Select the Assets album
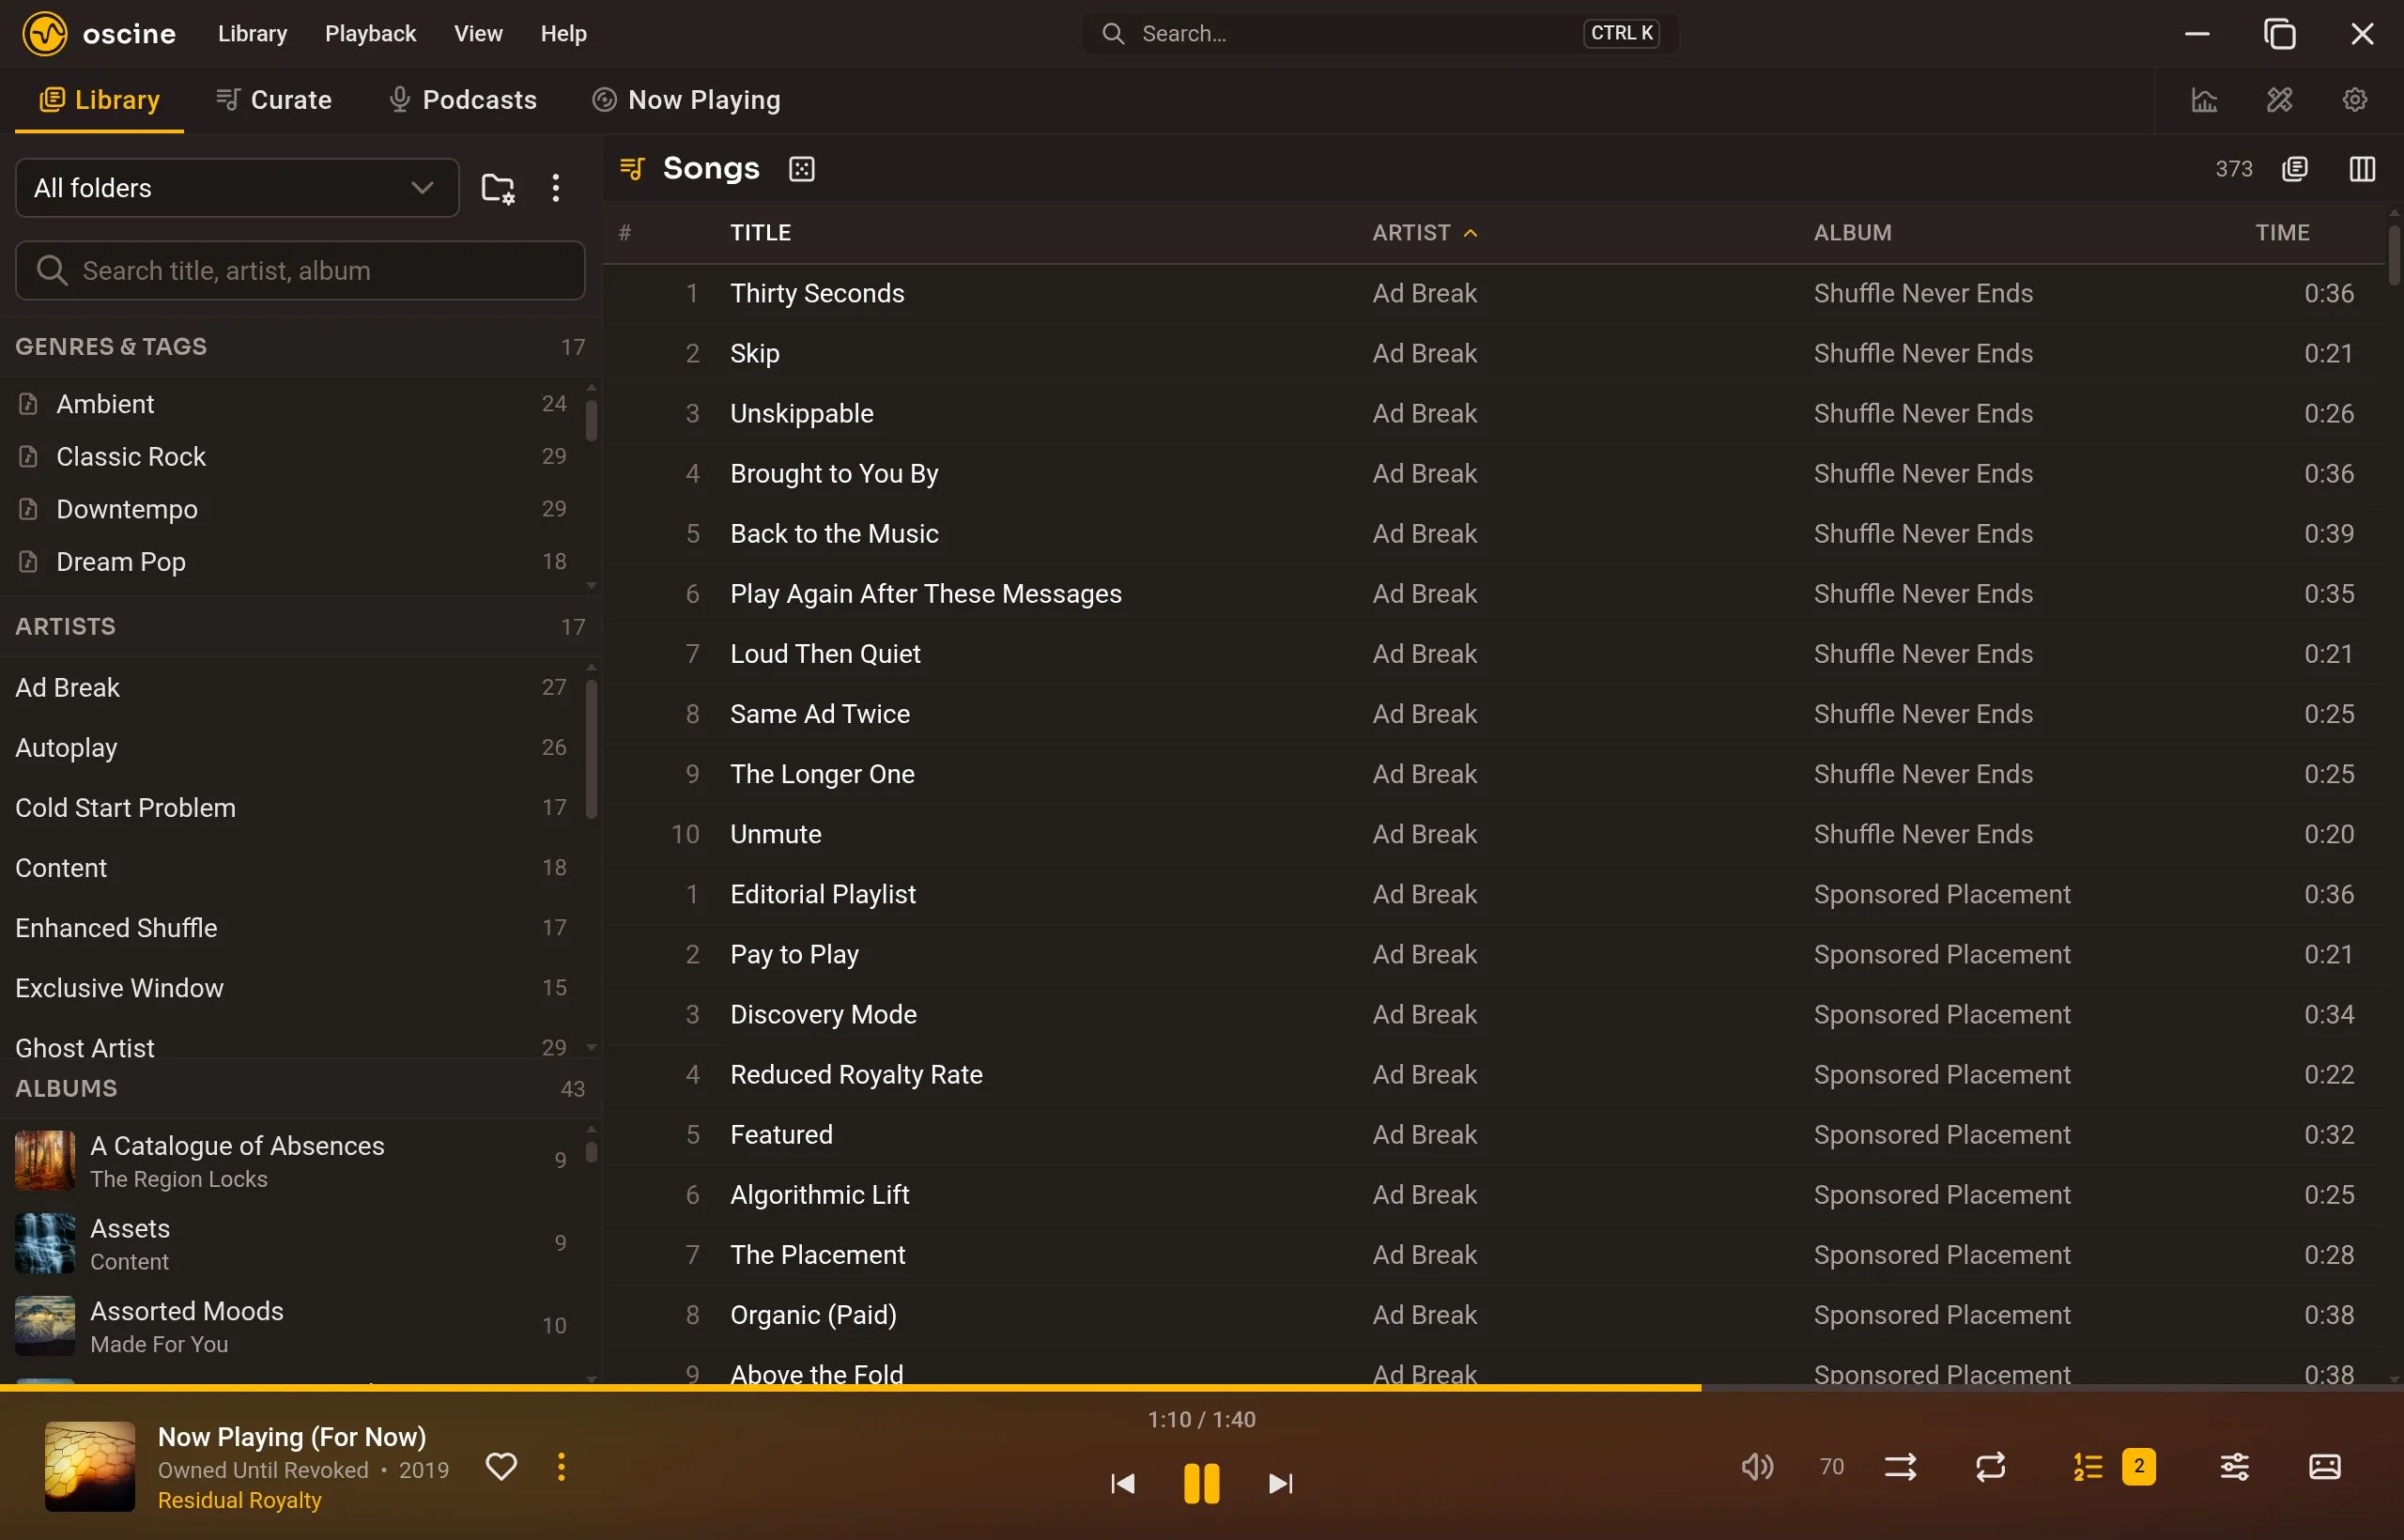 (x=291, y=1243)
